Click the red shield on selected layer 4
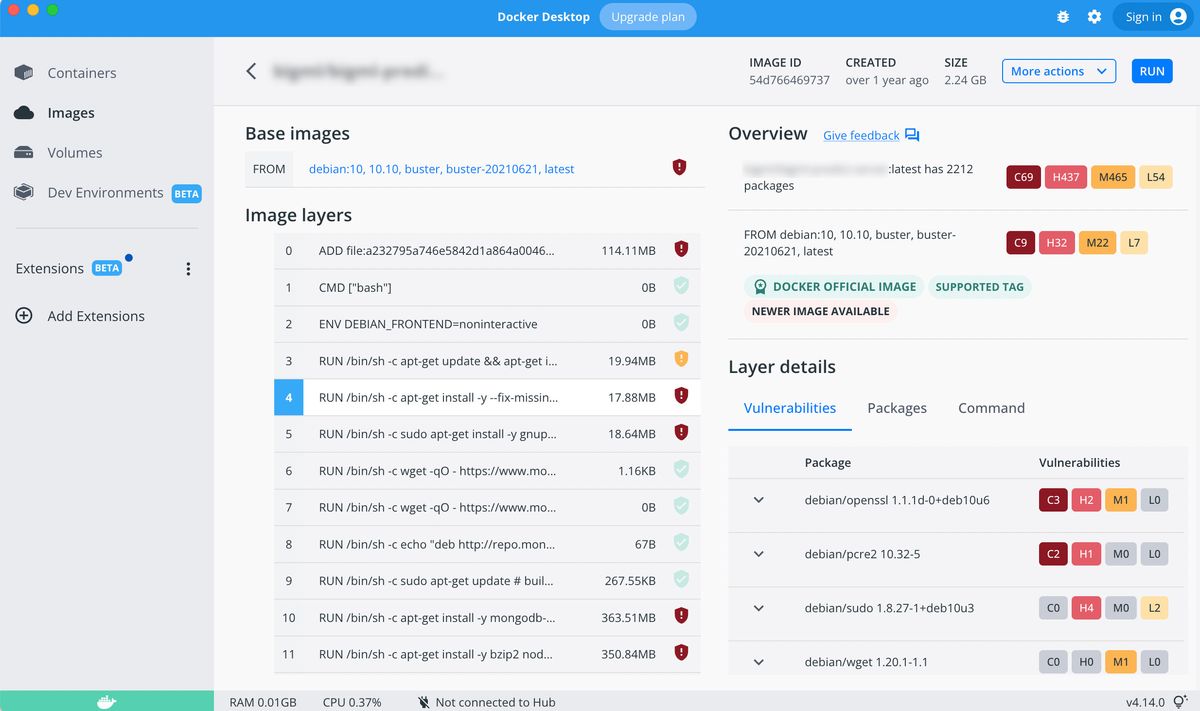 [x=681, y=396]
